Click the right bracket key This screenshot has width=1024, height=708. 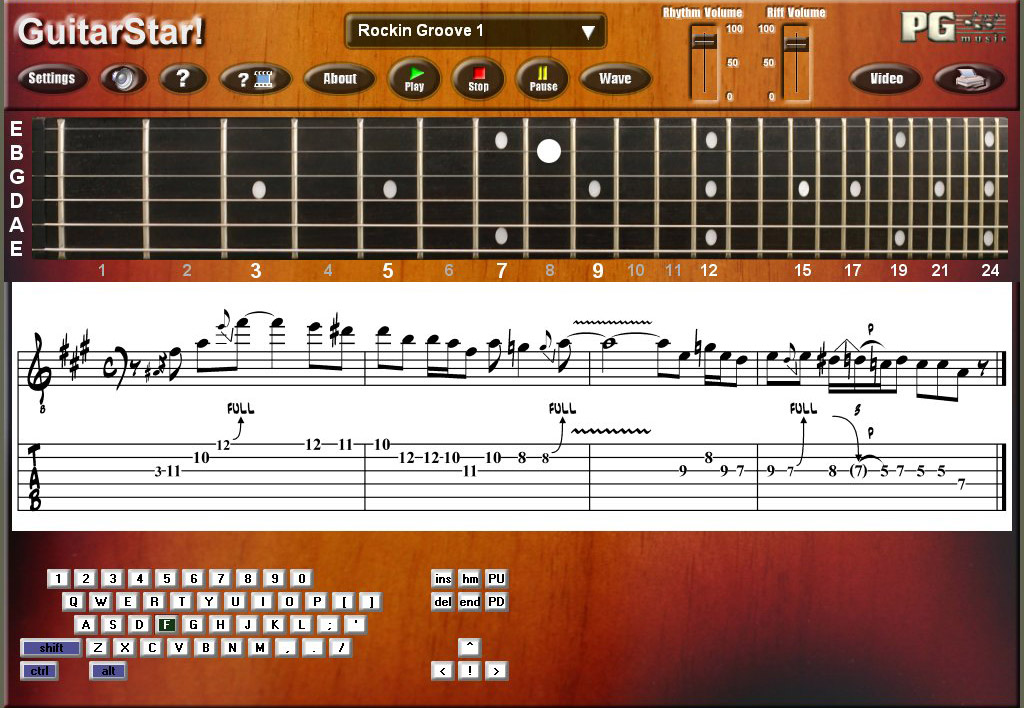click(x=371, y=602)
